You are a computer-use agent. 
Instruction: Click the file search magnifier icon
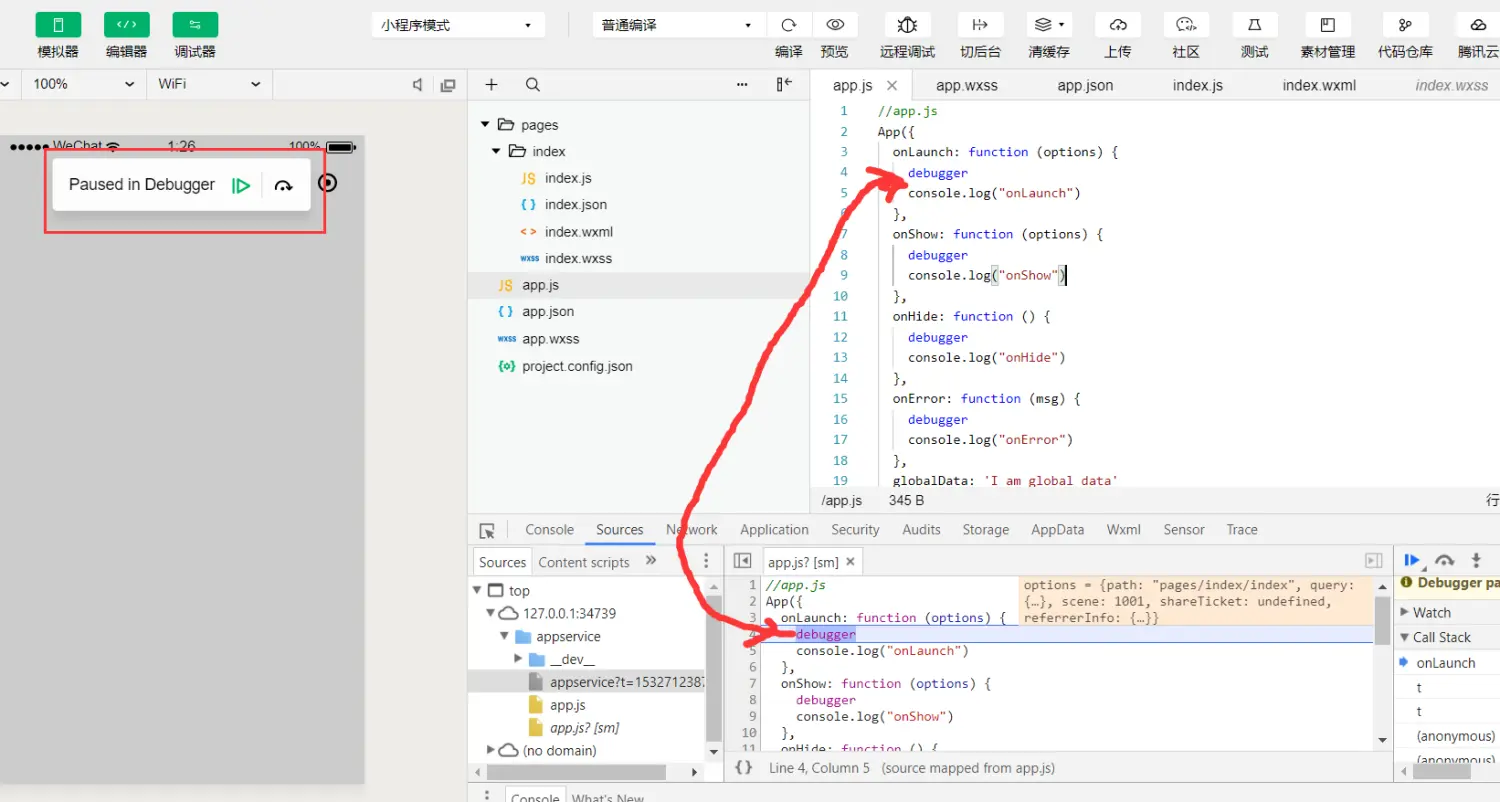coord(533,85)
